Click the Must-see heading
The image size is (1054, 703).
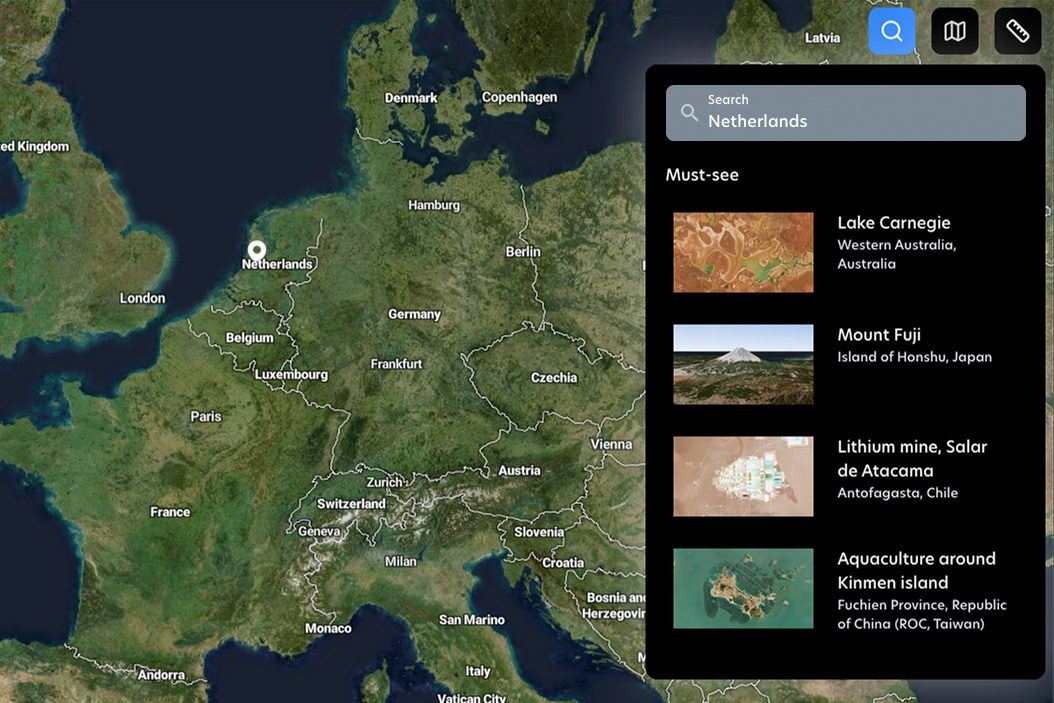coord(702,175)
